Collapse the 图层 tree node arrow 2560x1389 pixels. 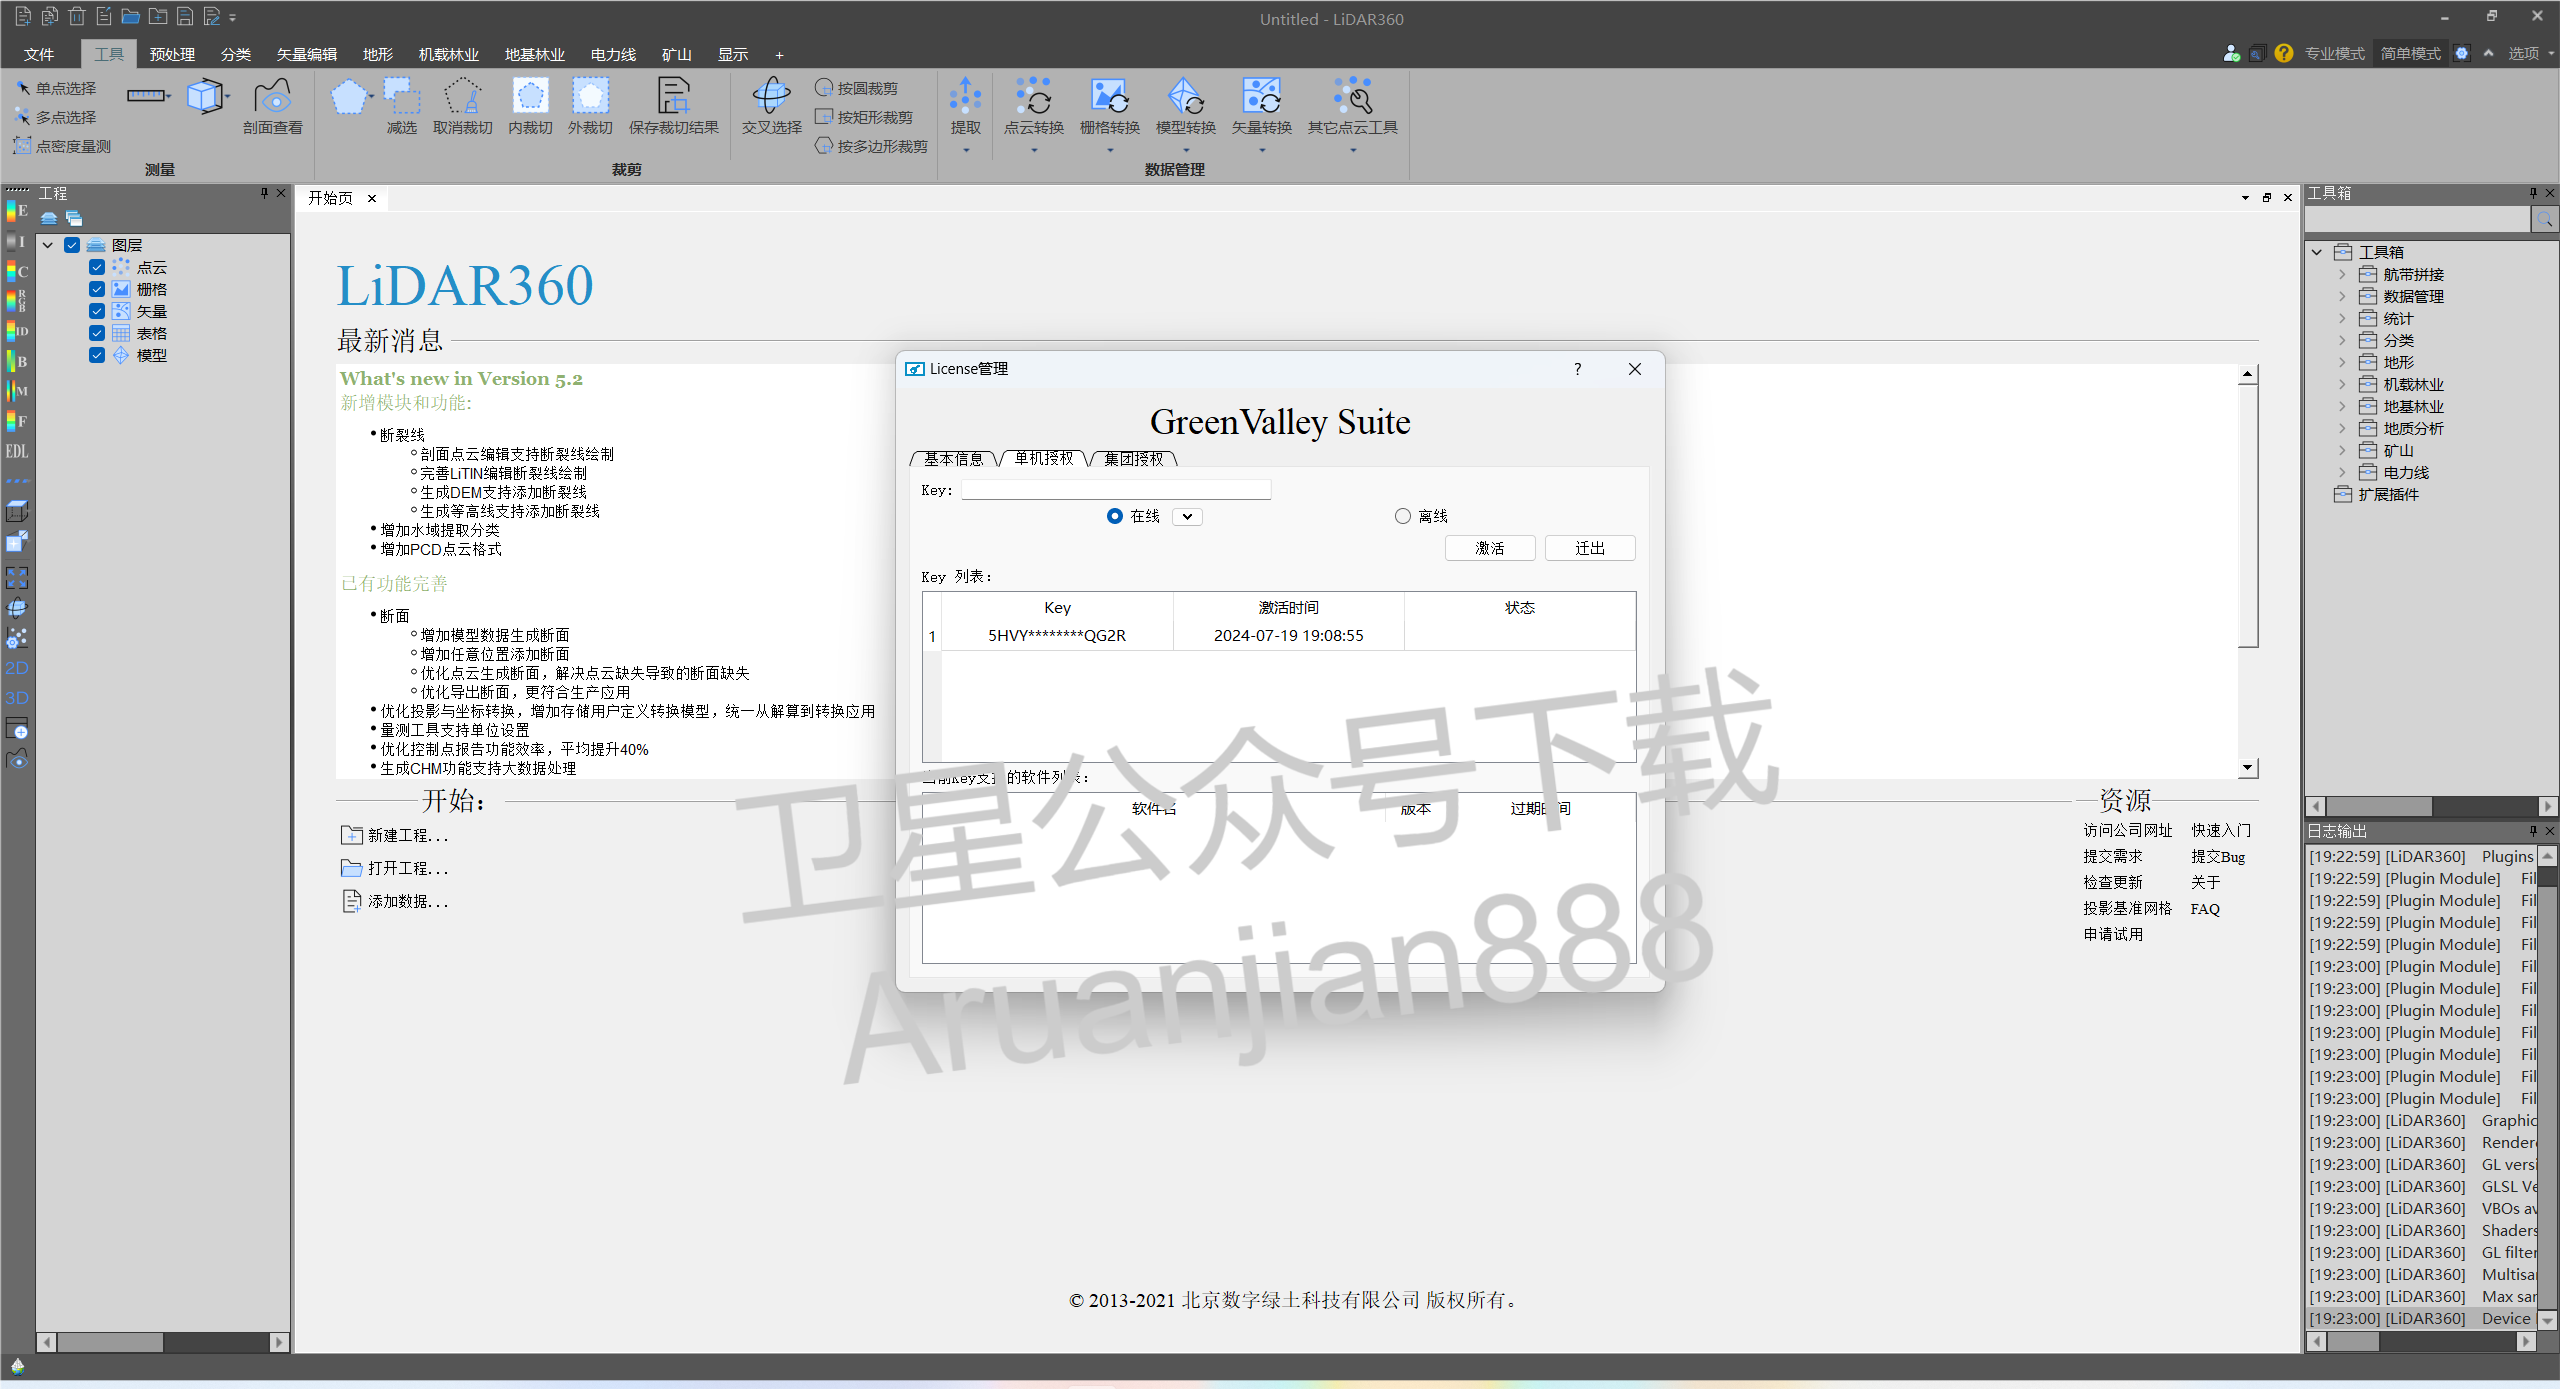[47, 245]
